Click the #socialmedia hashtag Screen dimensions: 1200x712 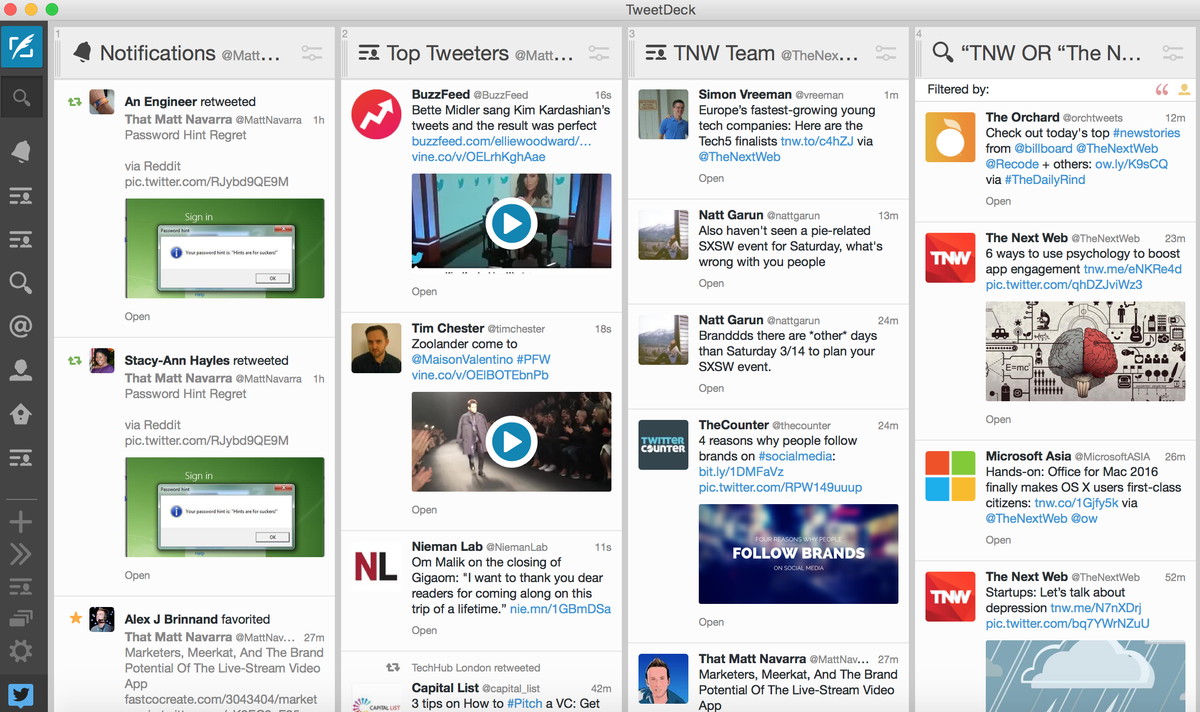click(x=796, y=456)
